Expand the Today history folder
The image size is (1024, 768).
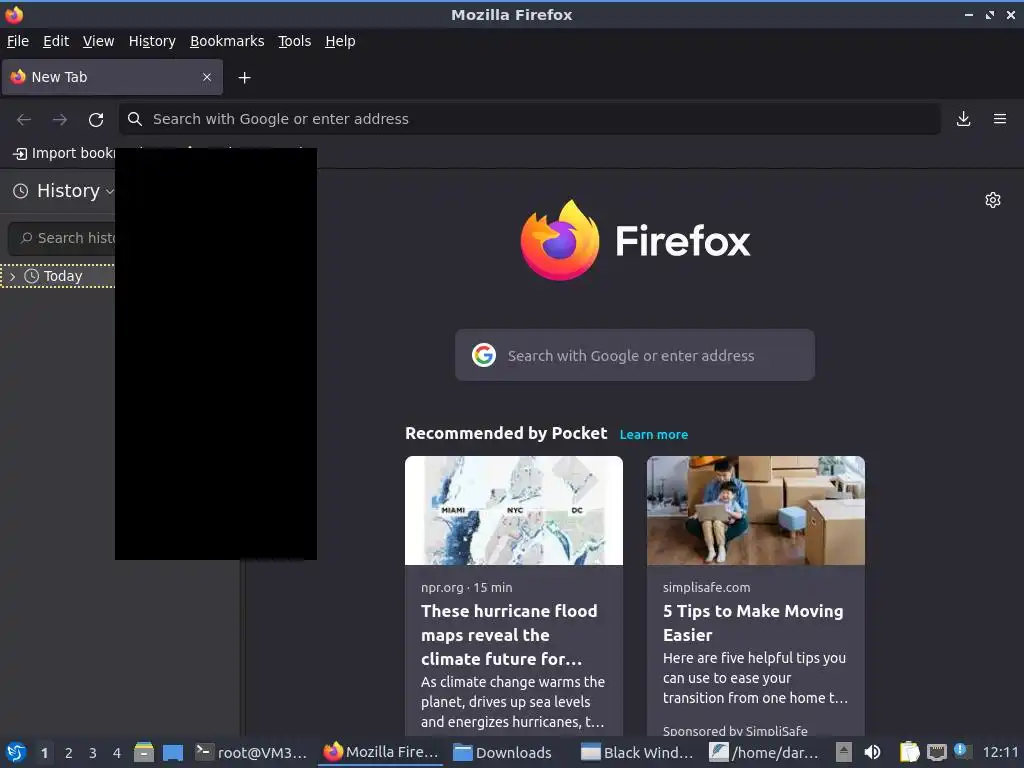(x=12, y=276)
